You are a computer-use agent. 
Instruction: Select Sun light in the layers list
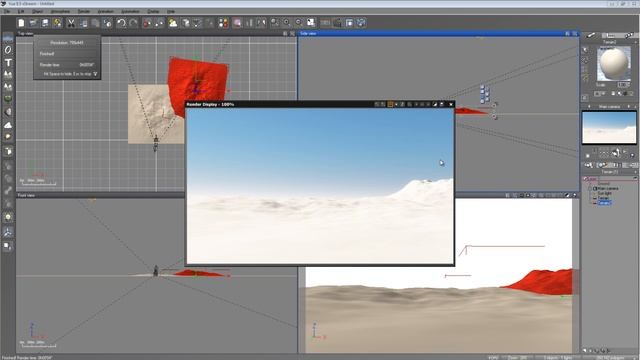click(x=604, y=193)
